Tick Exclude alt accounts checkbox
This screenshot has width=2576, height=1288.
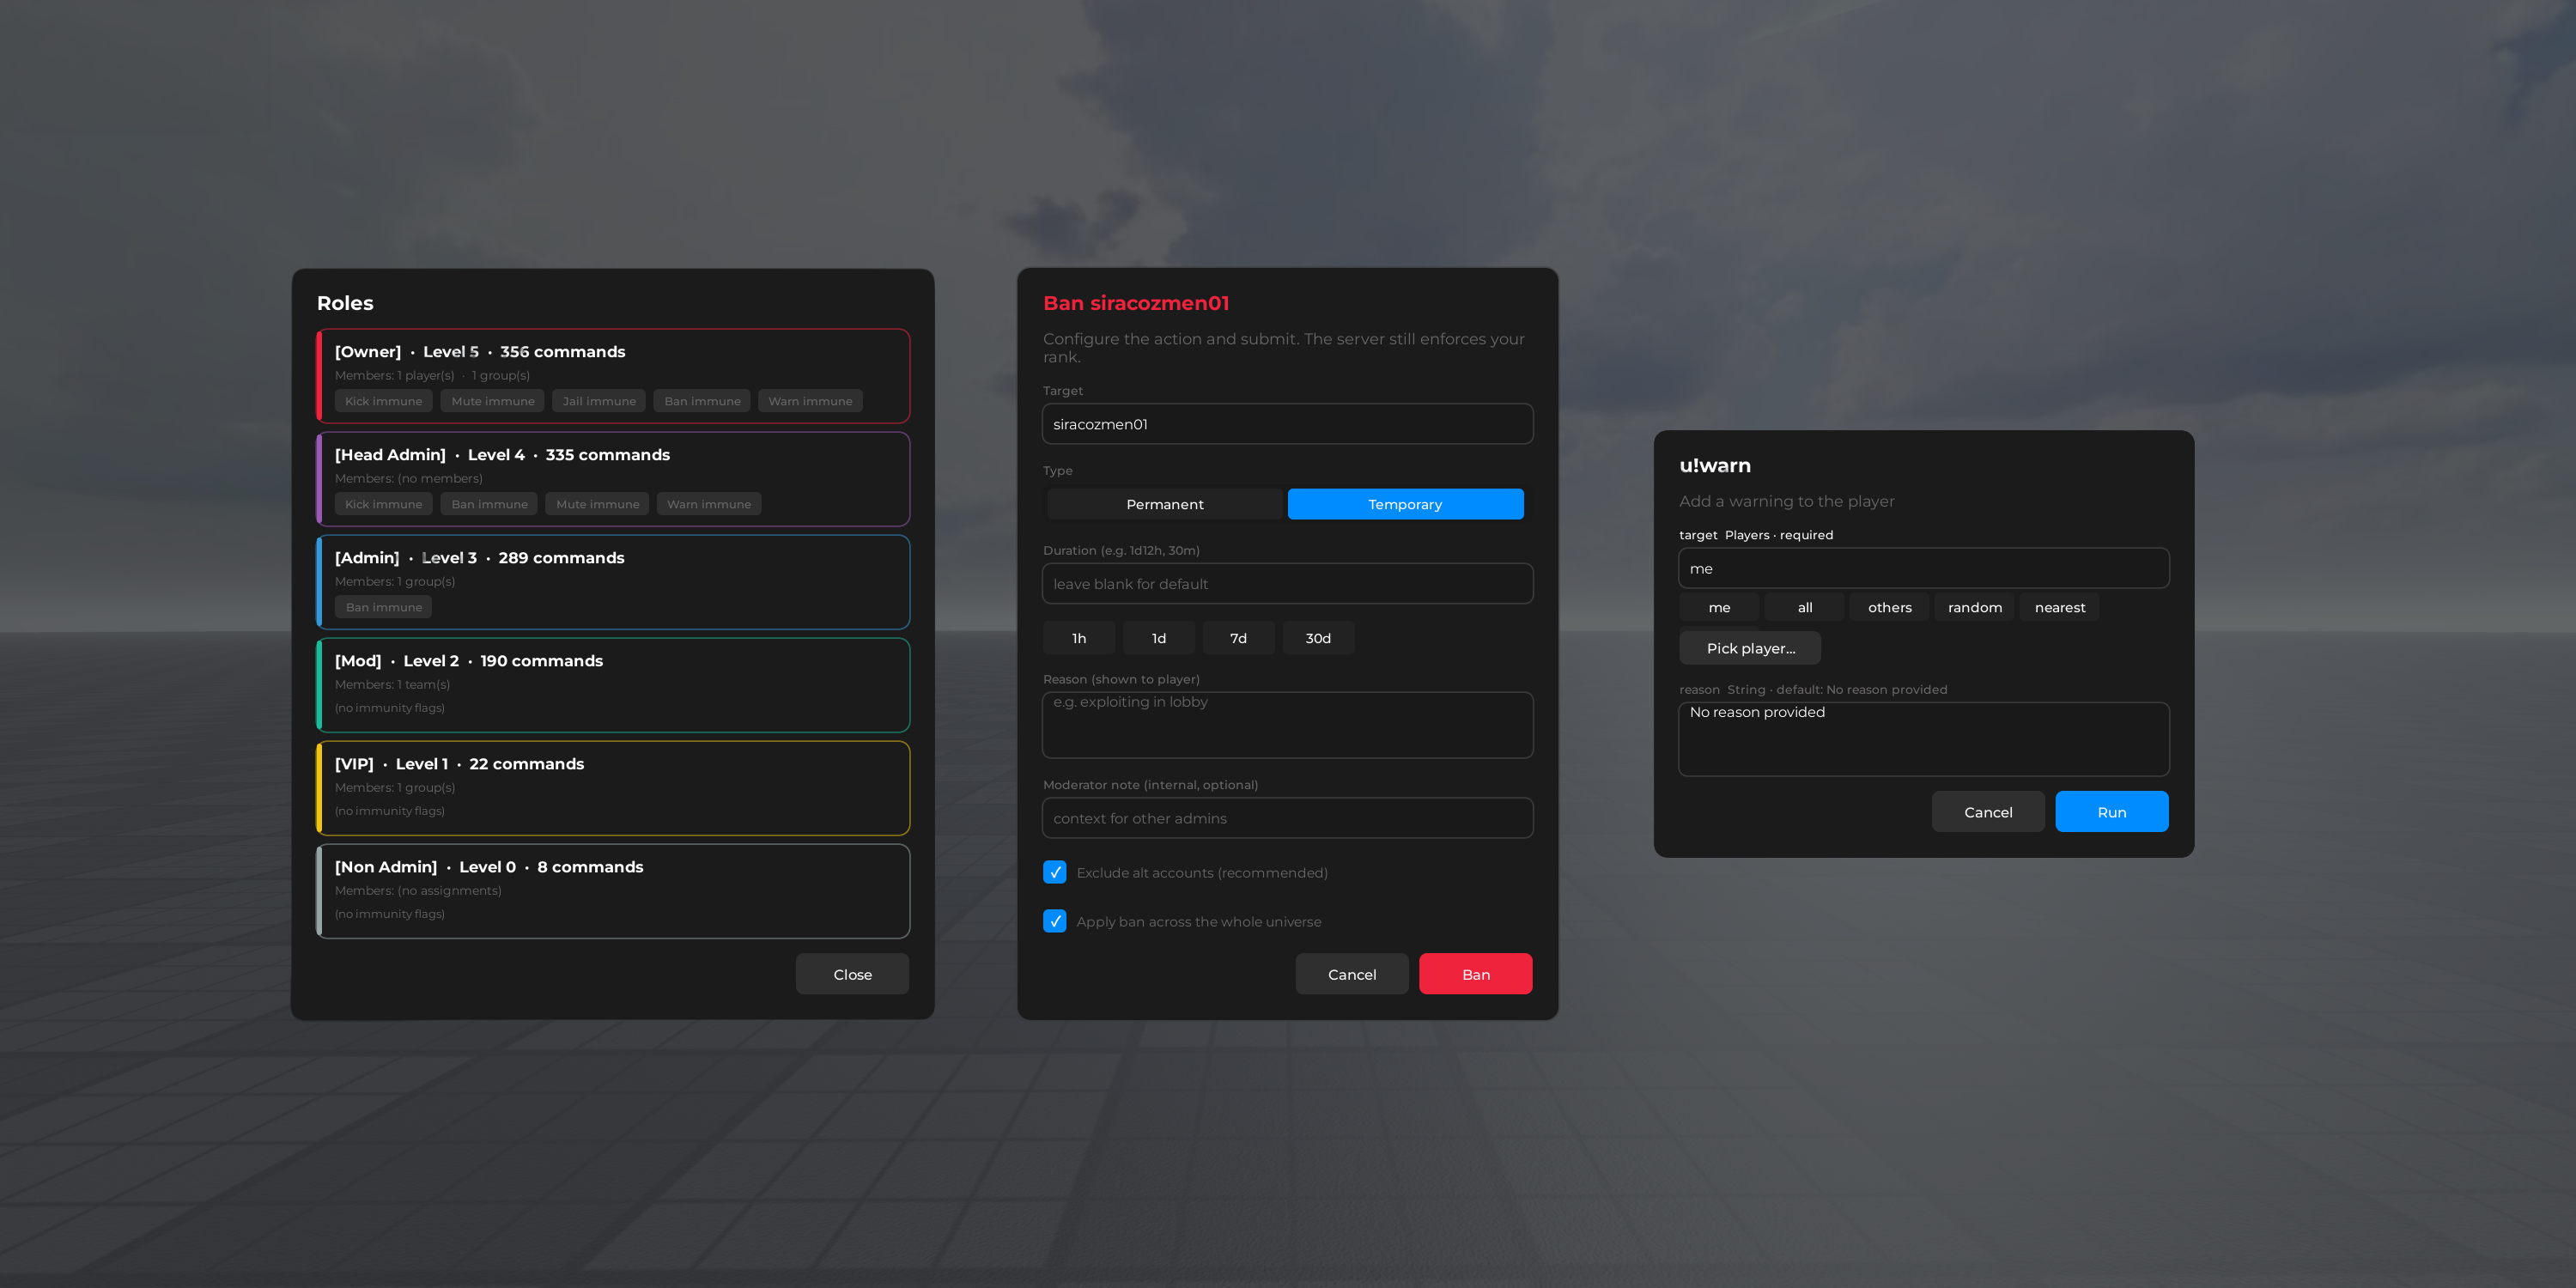[1054, 872]
